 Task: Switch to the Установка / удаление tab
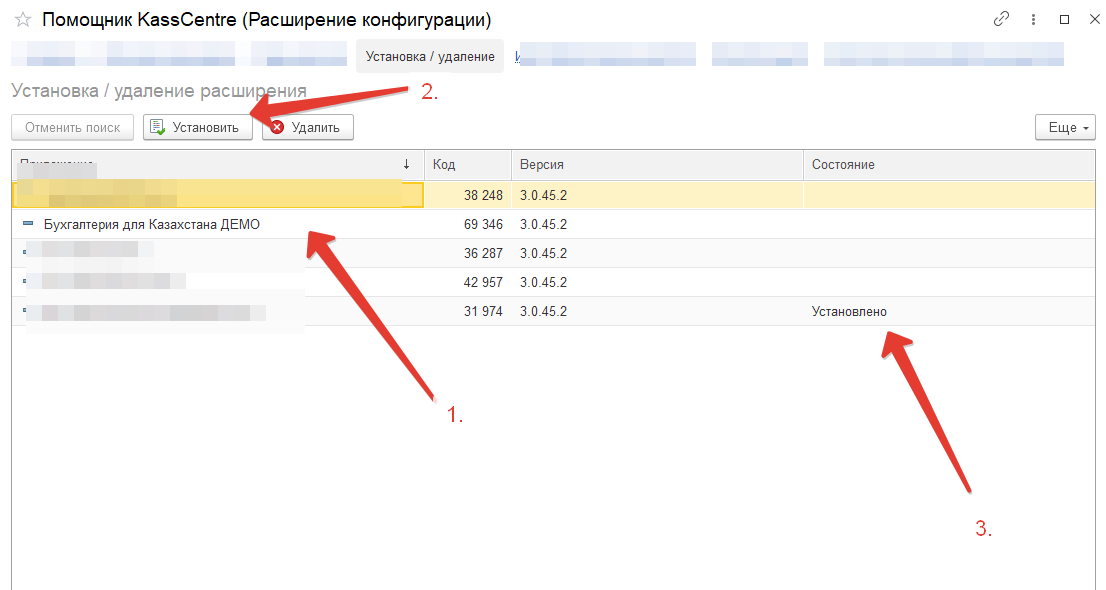coord(429,56)
